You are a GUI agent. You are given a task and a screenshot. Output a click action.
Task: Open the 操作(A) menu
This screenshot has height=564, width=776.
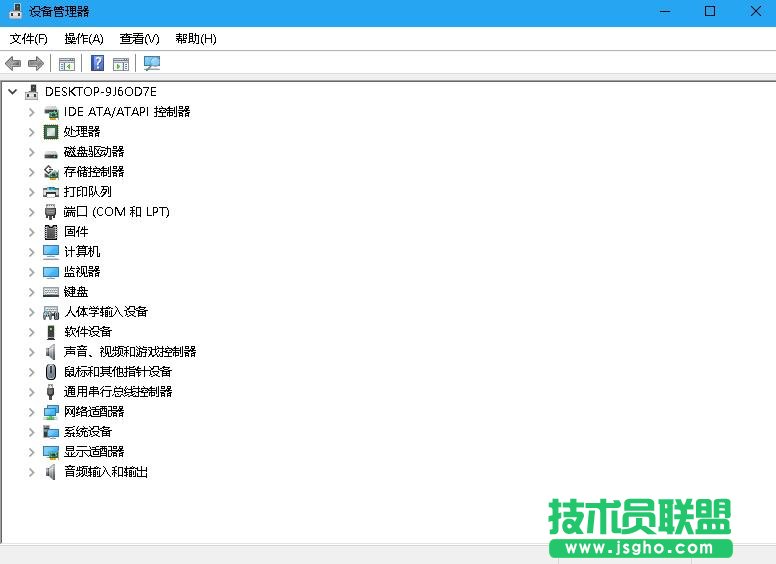tap(84, 39)
